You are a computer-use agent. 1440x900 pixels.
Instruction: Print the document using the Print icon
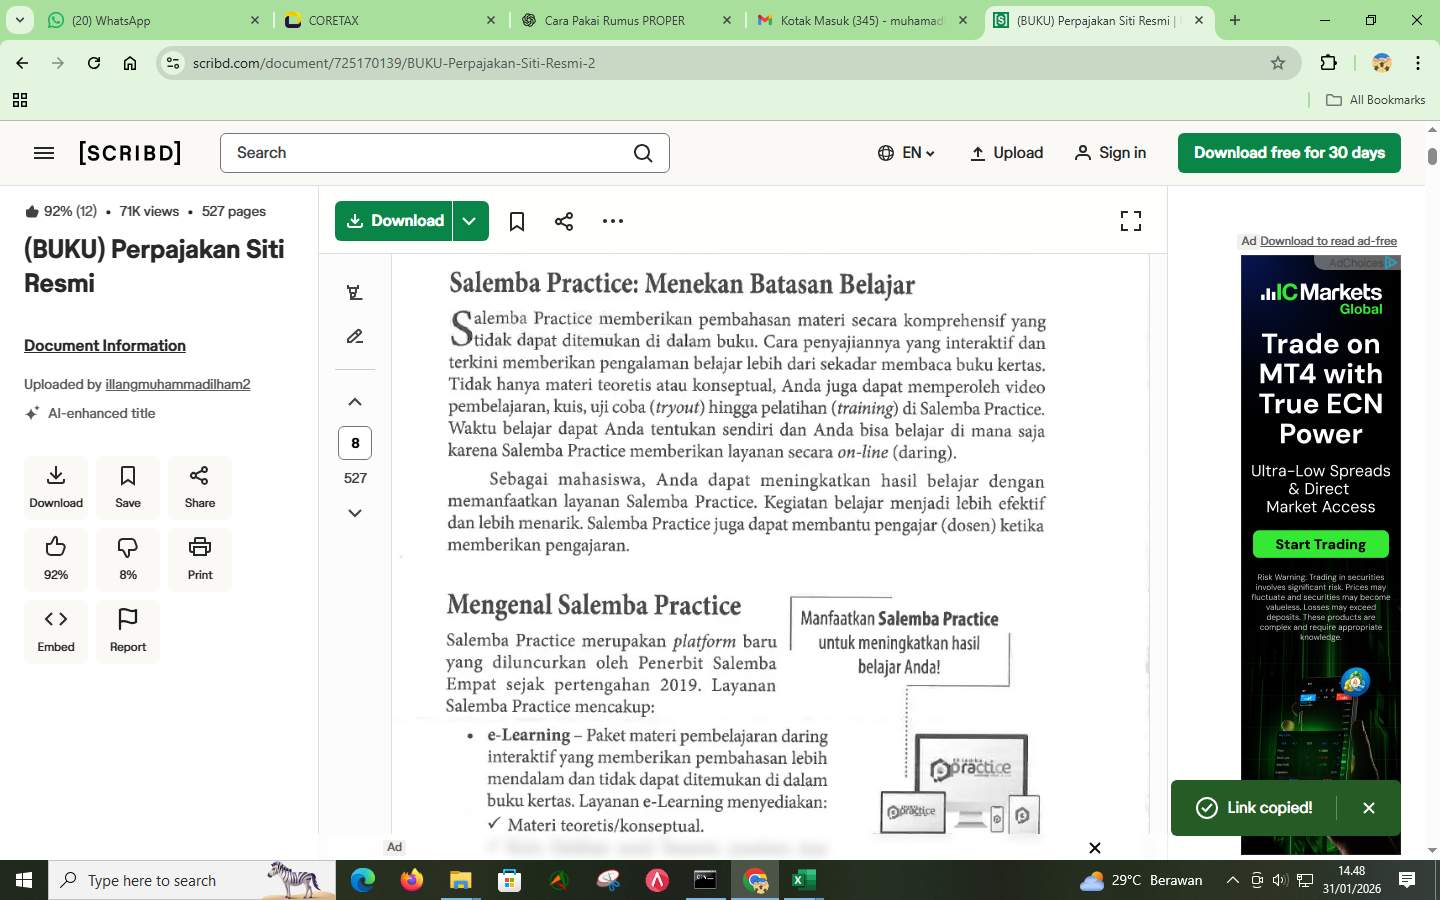pos(199,558)
